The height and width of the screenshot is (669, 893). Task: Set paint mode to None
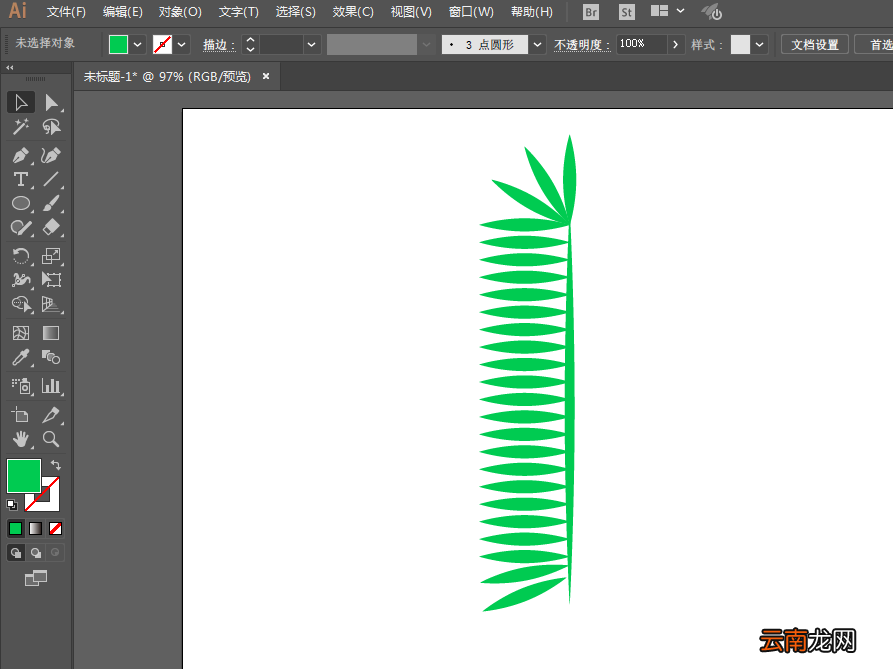pos(55,529)
